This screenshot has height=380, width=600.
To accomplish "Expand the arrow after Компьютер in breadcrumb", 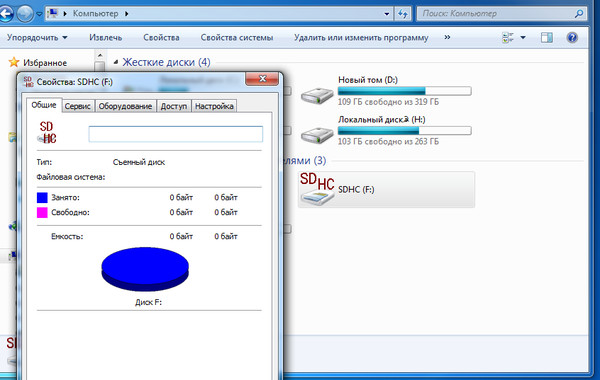I will 126,14.
